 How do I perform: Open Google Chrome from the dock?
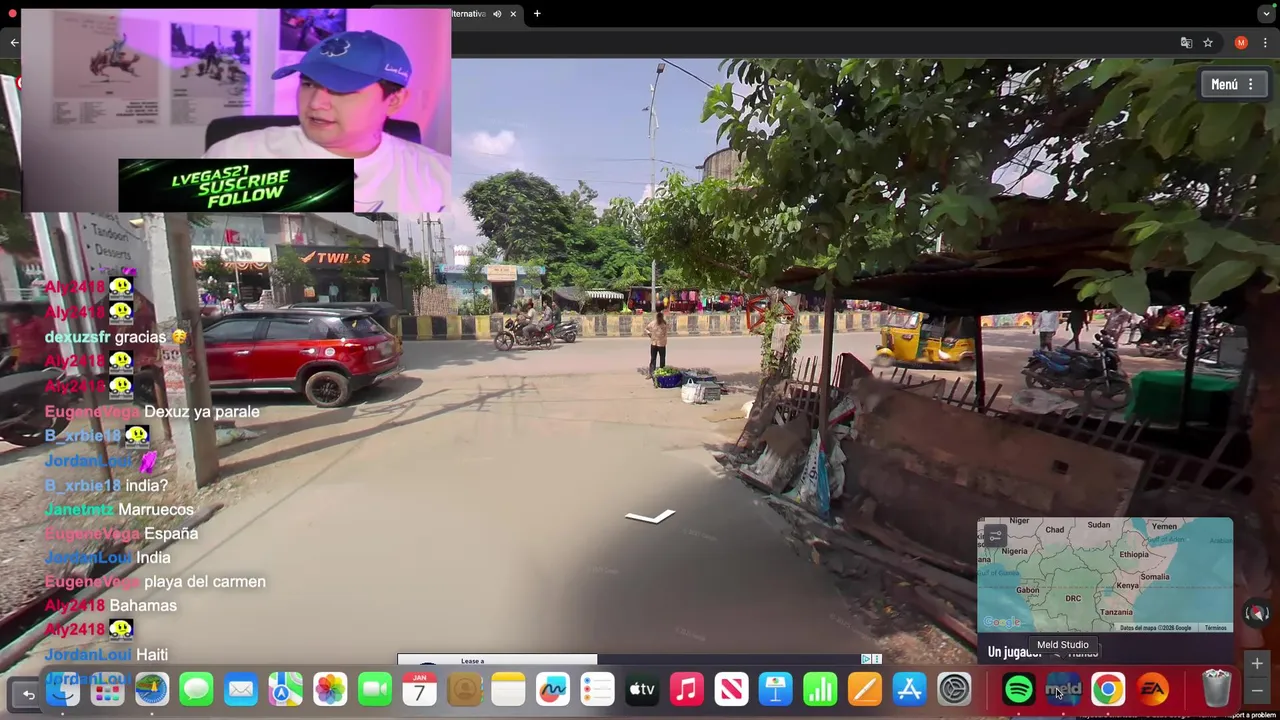coord(1108,690)
